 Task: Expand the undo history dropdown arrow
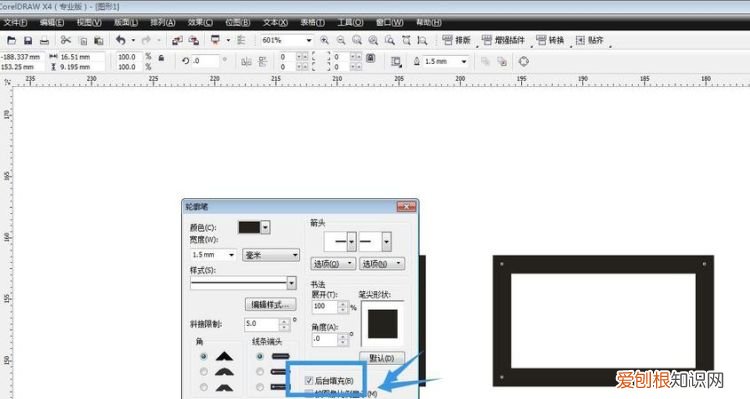133,41
